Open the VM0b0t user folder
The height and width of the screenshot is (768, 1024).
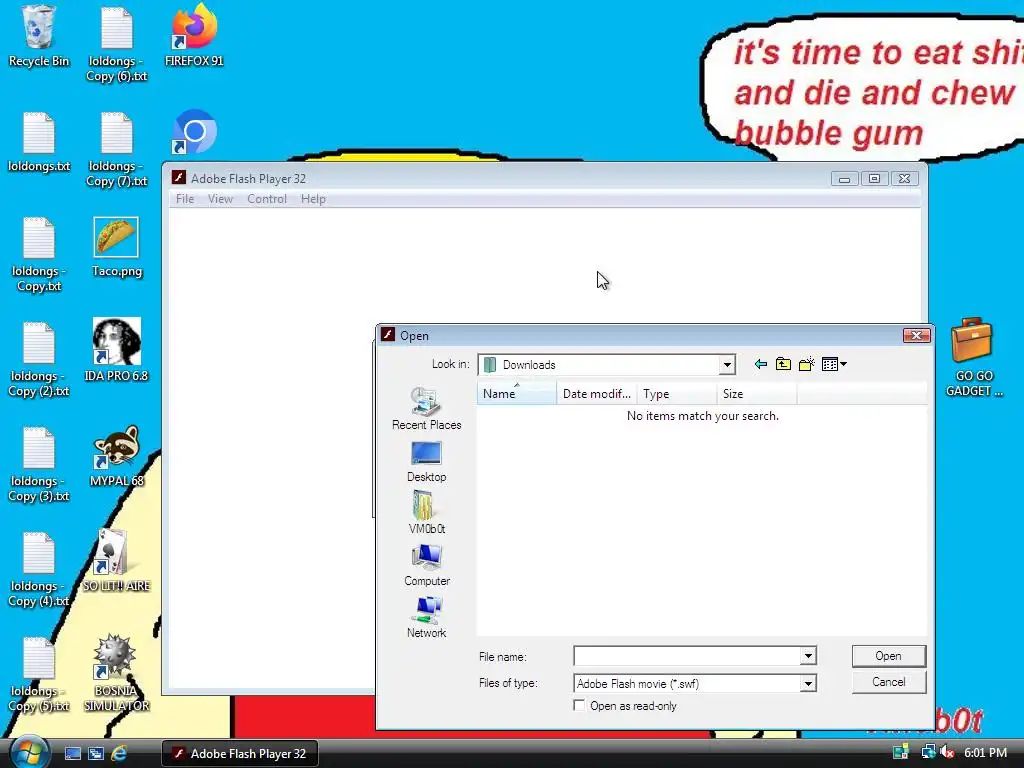[426, 513]
